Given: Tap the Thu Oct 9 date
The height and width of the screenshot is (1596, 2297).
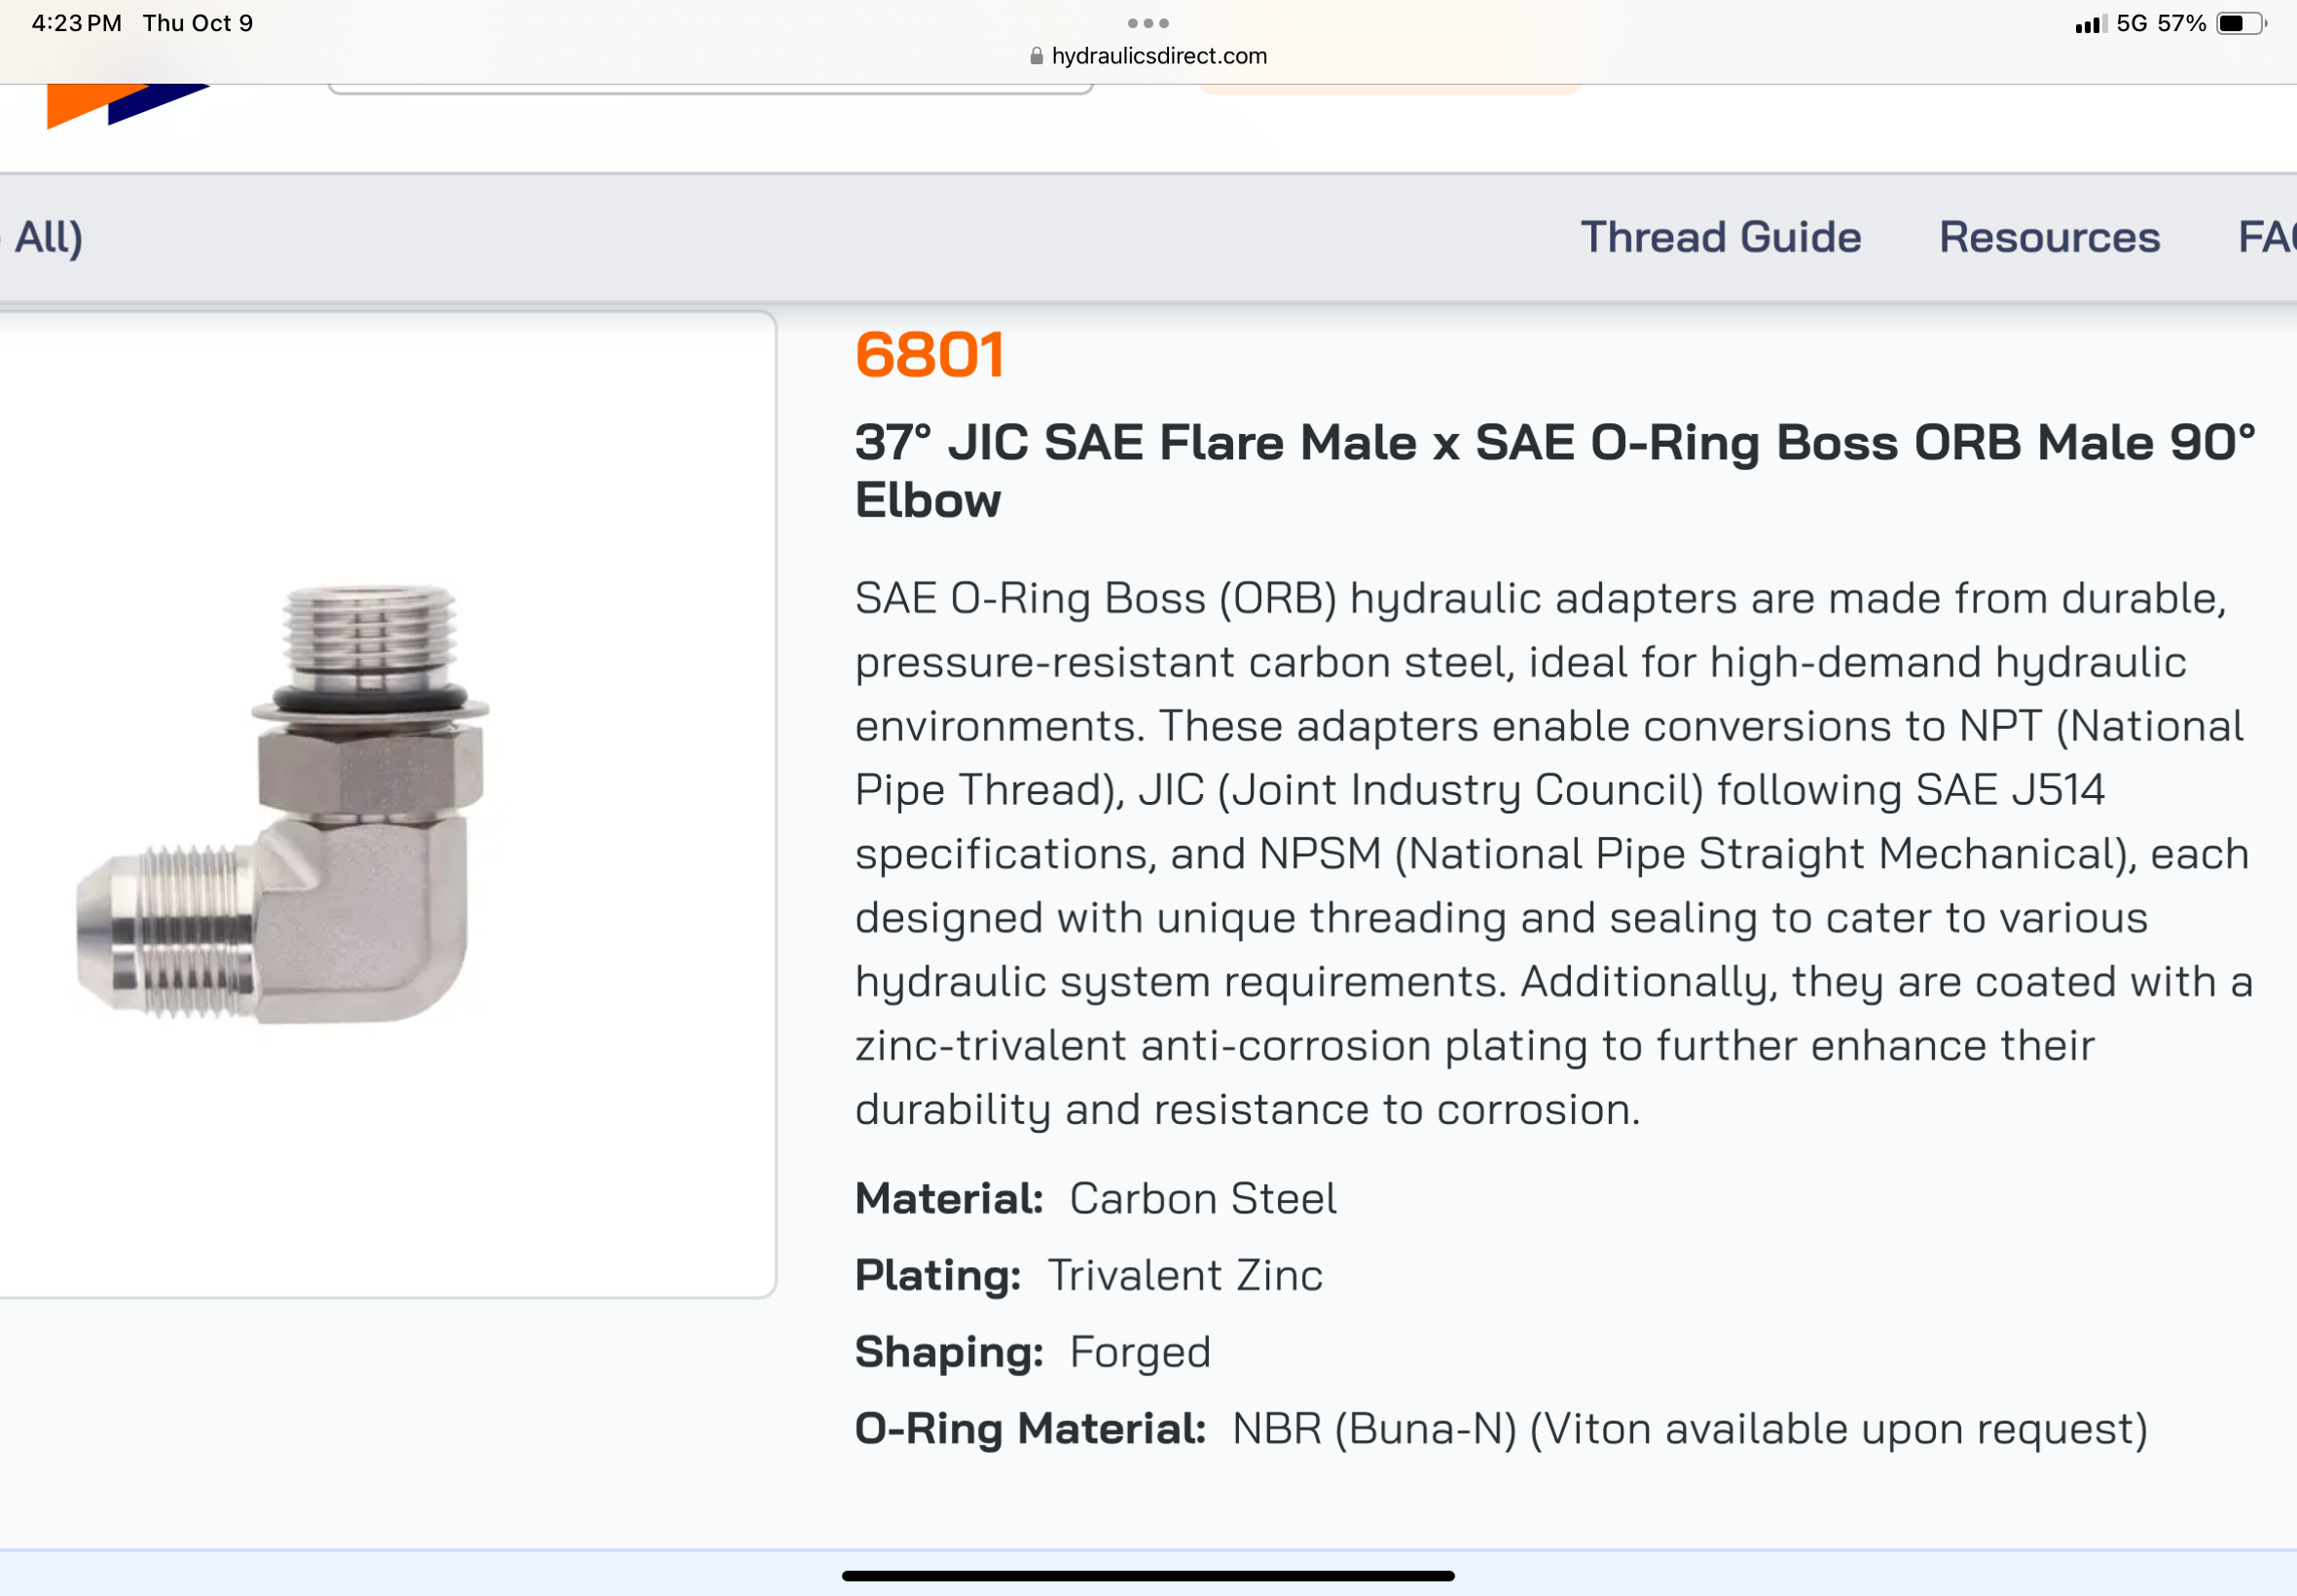Looking at the screenshot, I should tap(197, 23).
